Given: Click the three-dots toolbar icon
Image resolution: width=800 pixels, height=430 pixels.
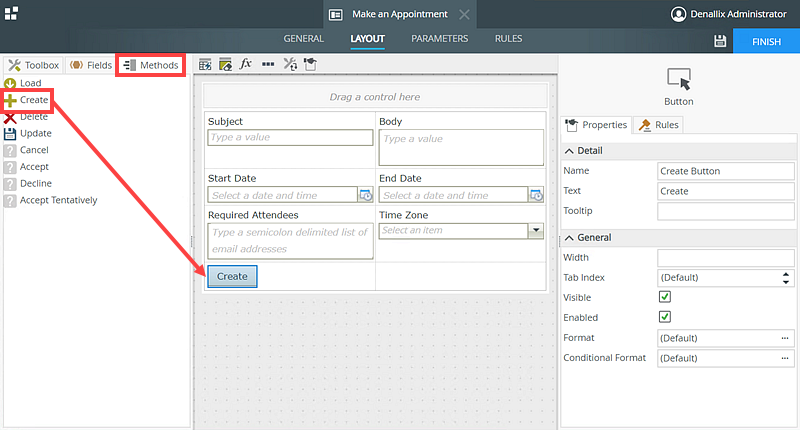Looking at the screenshot, I should tap(268, 64).
